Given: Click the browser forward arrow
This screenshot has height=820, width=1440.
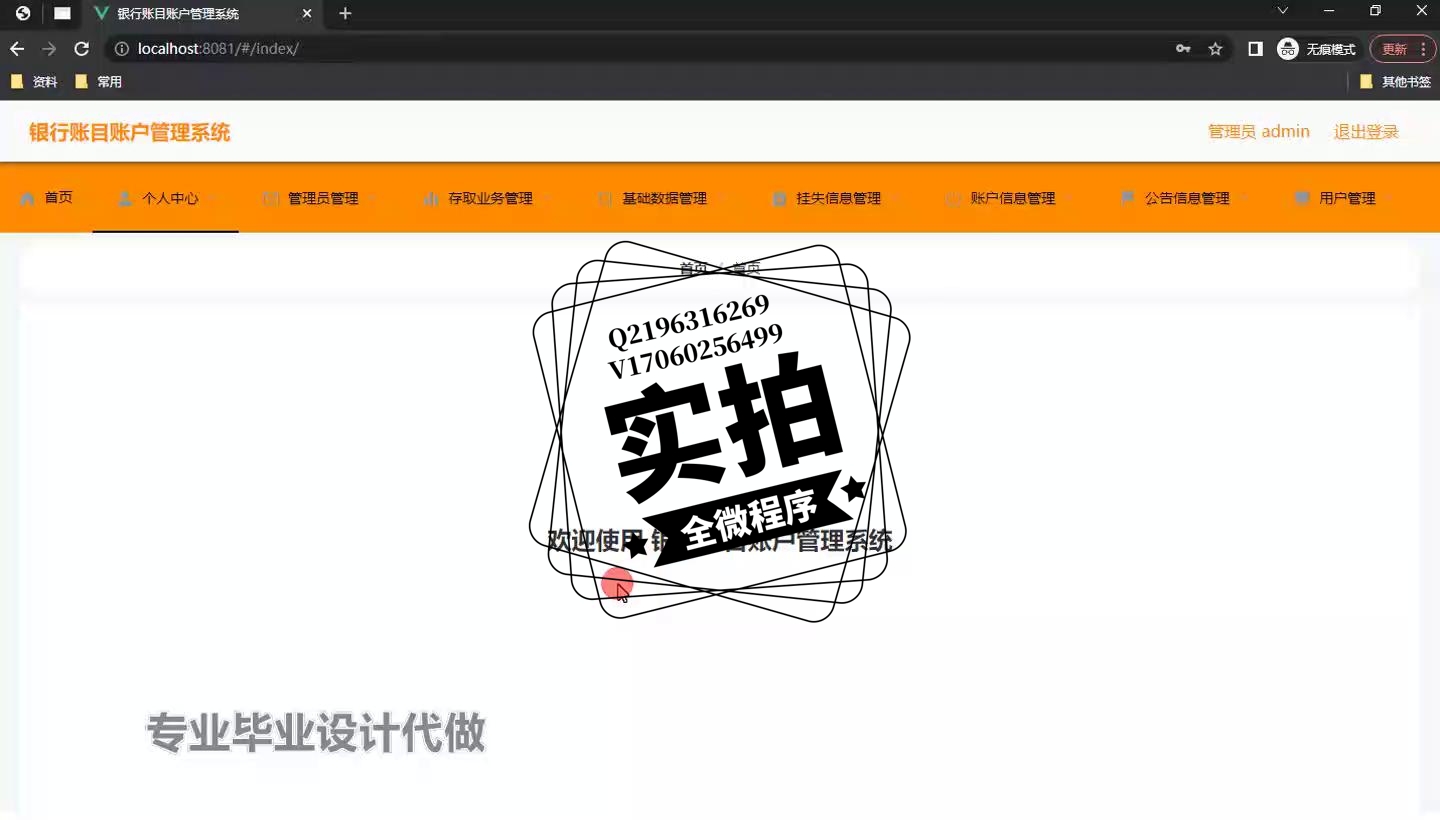Looking at the screenshot, I should coord(49,49).
